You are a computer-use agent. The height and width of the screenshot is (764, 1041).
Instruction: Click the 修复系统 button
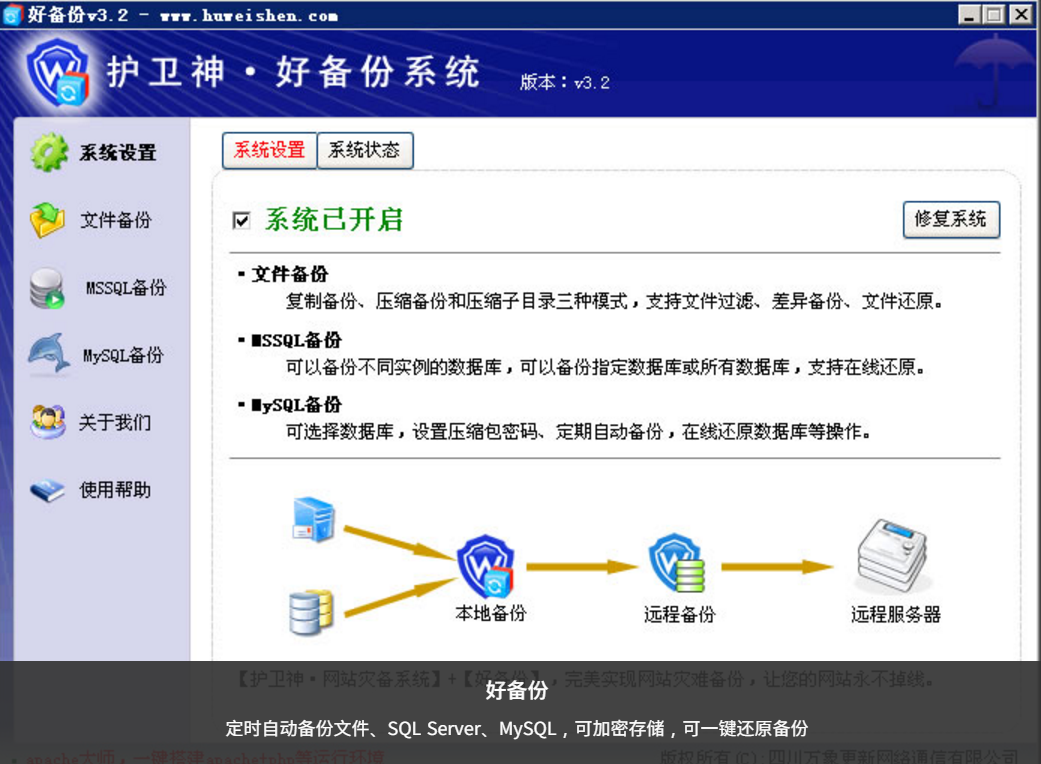click(x=951, y=219)
